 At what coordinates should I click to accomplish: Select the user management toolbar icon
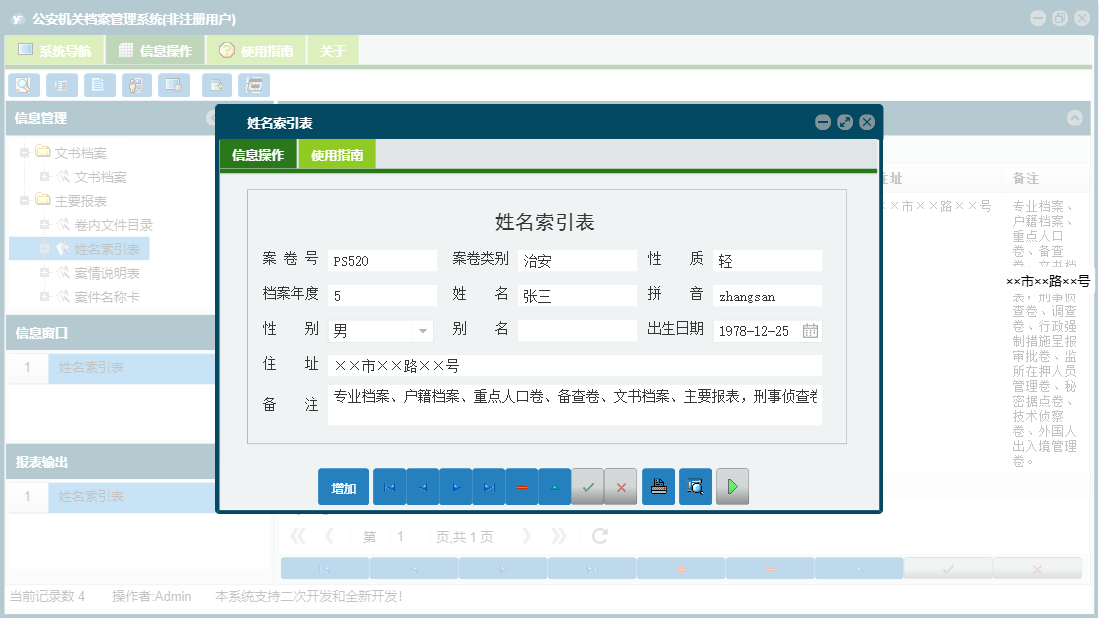click(136, 85)
